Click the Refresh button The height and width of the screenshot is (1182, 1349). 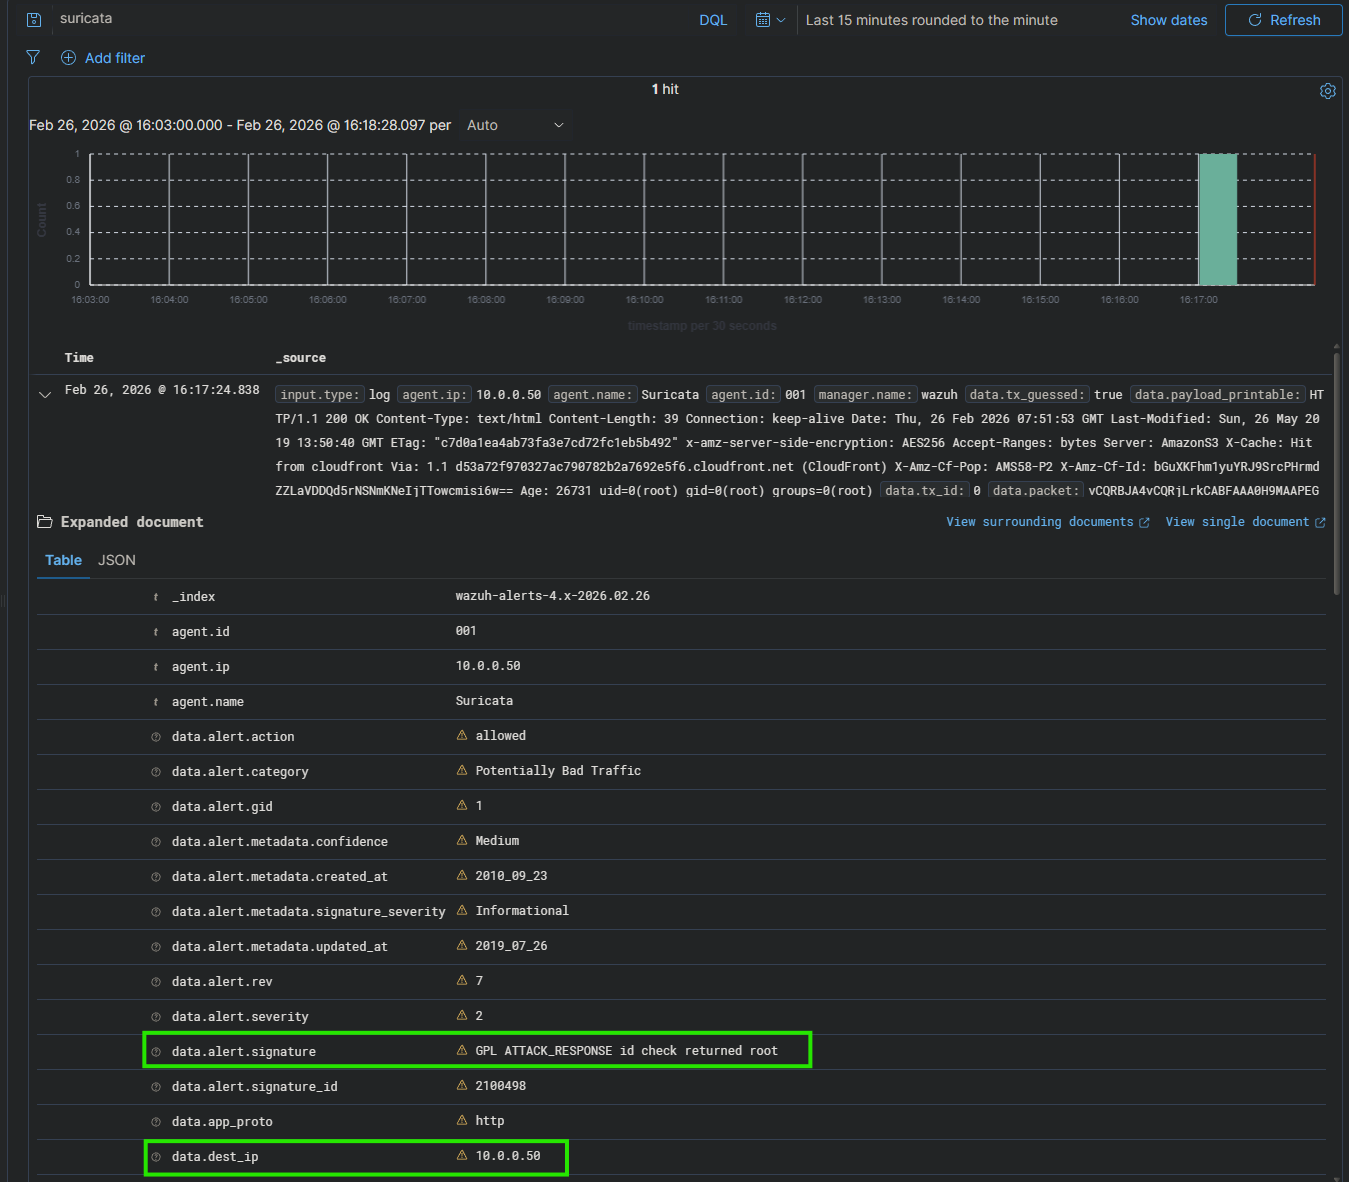point(1283,20)
